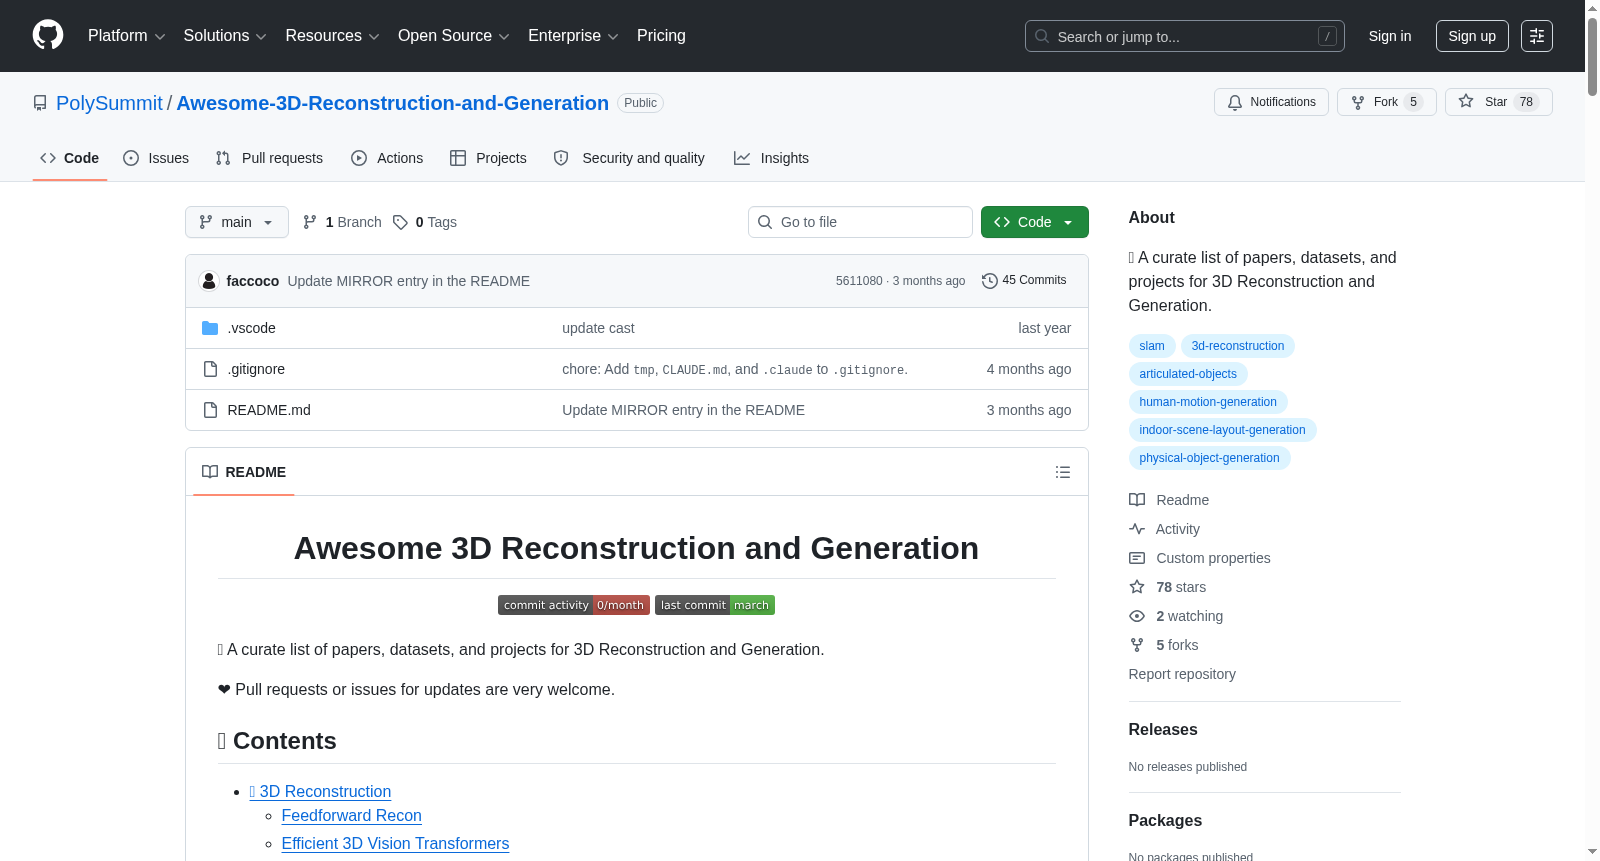Open the Actions tab
Image resolution: width=1600 pixels, height=861 pixels.
click(387, 158)
